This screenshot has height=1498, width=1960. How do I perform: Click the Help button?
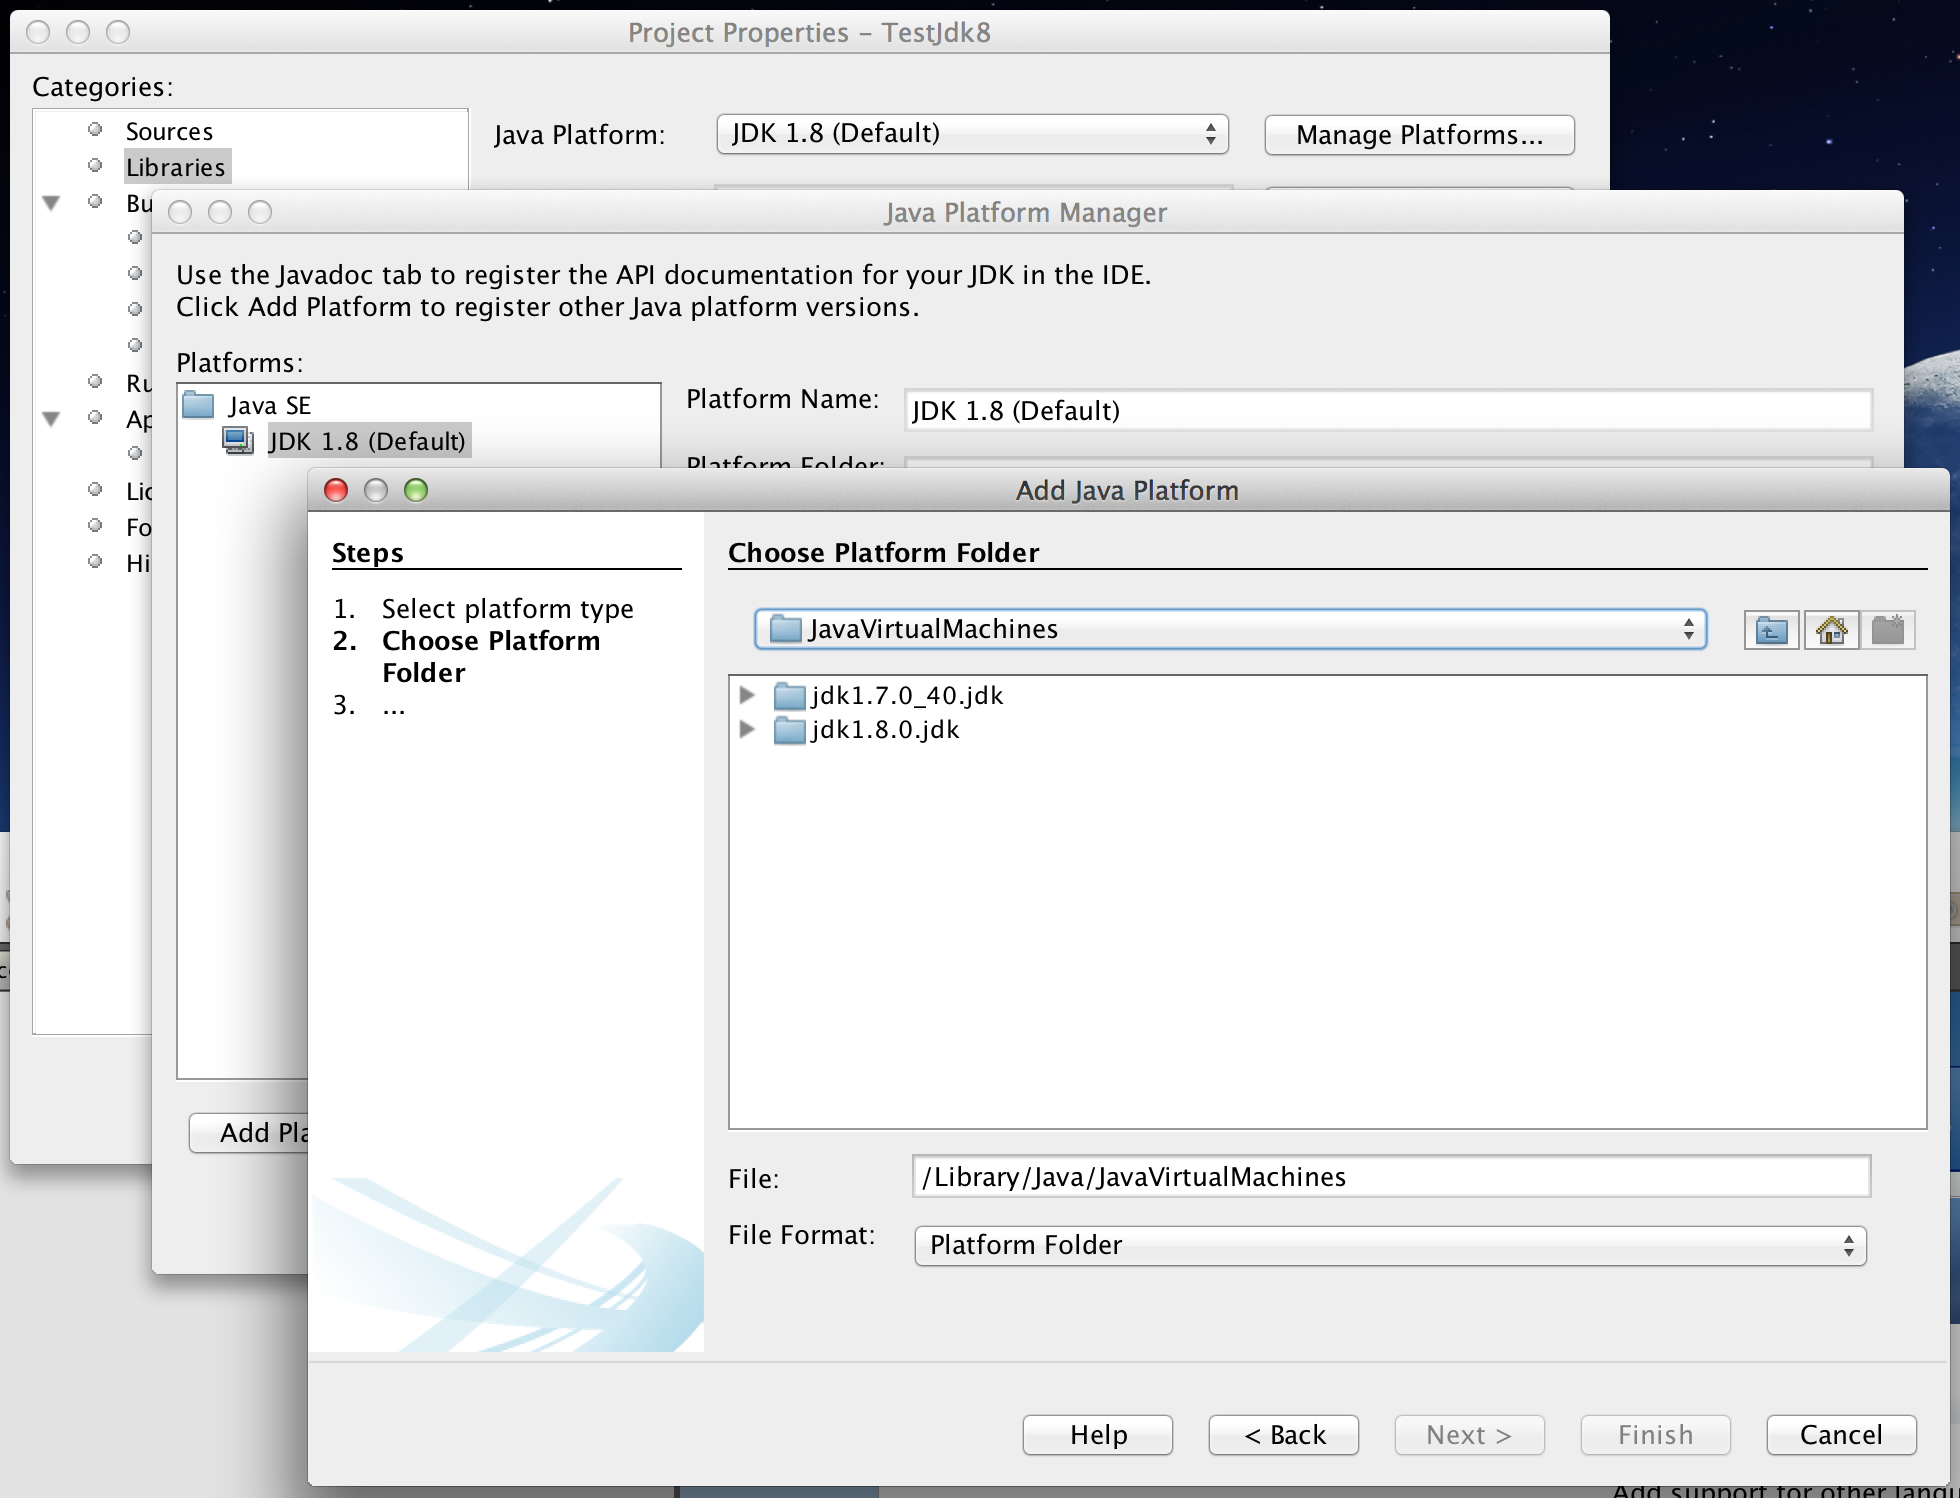pos(1097,1435)
